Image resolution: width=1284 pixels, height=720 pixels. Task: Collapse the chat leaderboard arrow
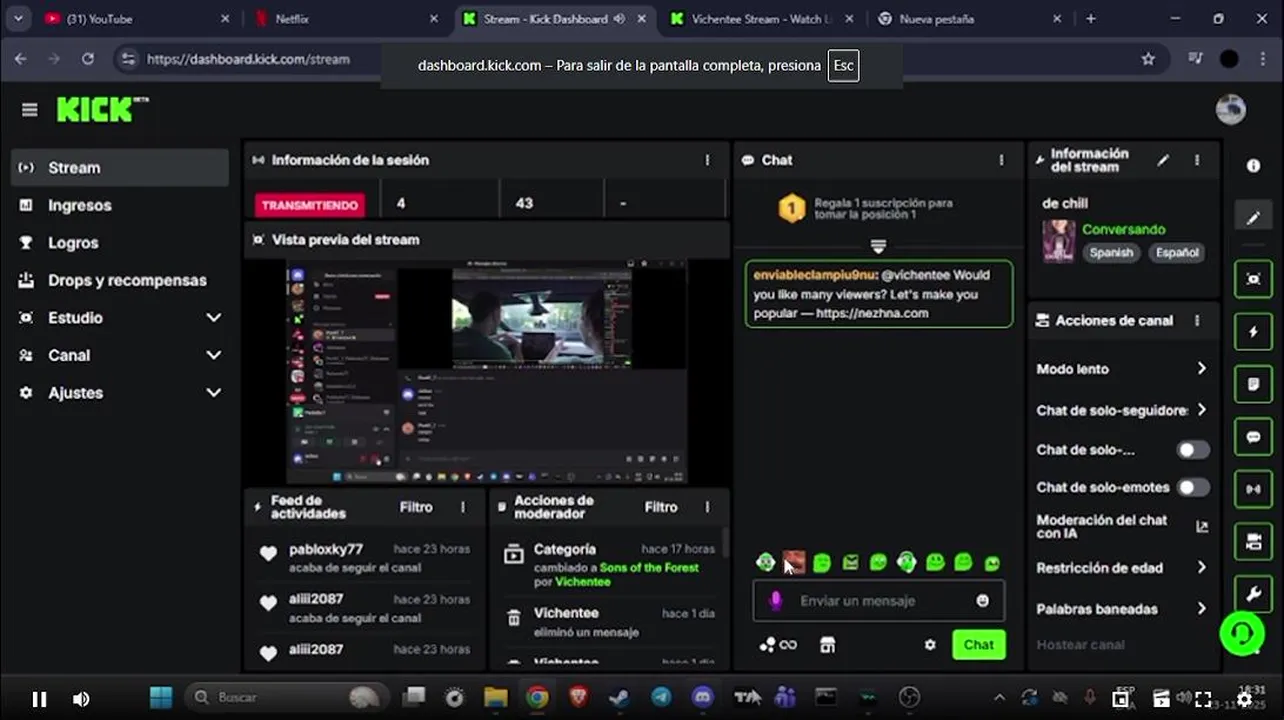tap(878, 247)
